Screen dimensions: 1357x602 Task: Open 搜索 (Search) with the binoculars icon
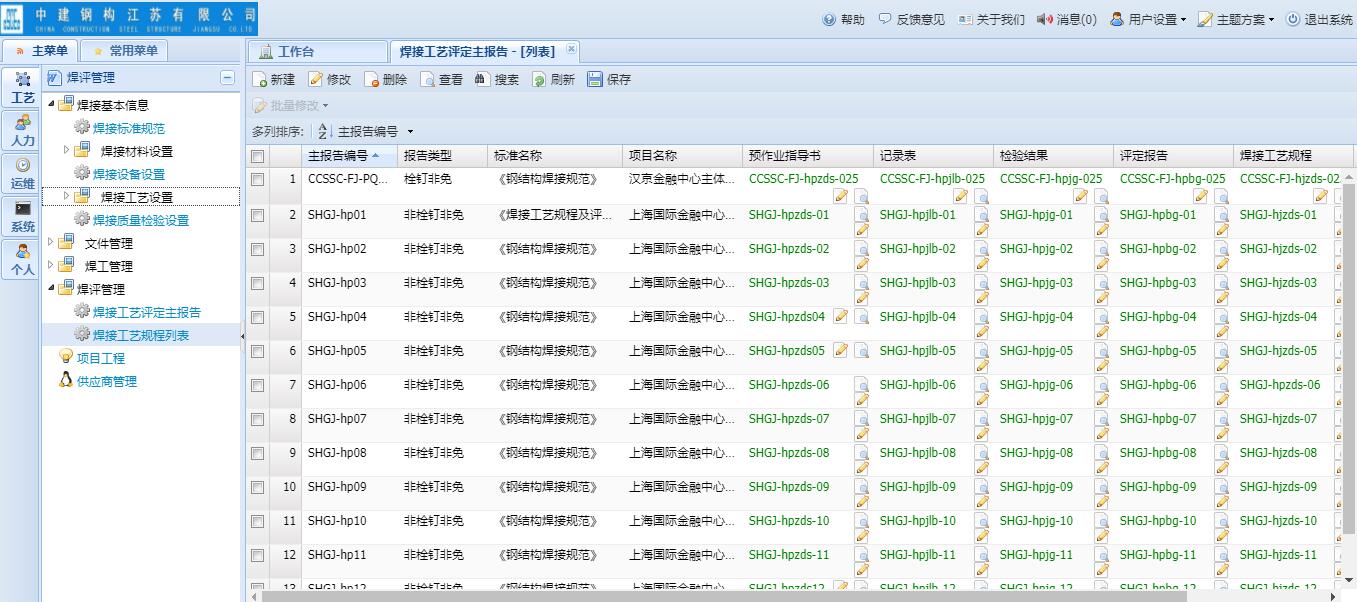click(x=483, y=79)
